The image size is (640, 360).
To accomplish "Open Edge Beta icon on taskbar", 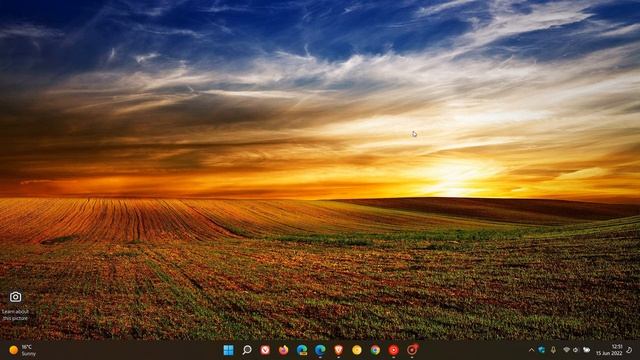I will [x=302, y=350].
